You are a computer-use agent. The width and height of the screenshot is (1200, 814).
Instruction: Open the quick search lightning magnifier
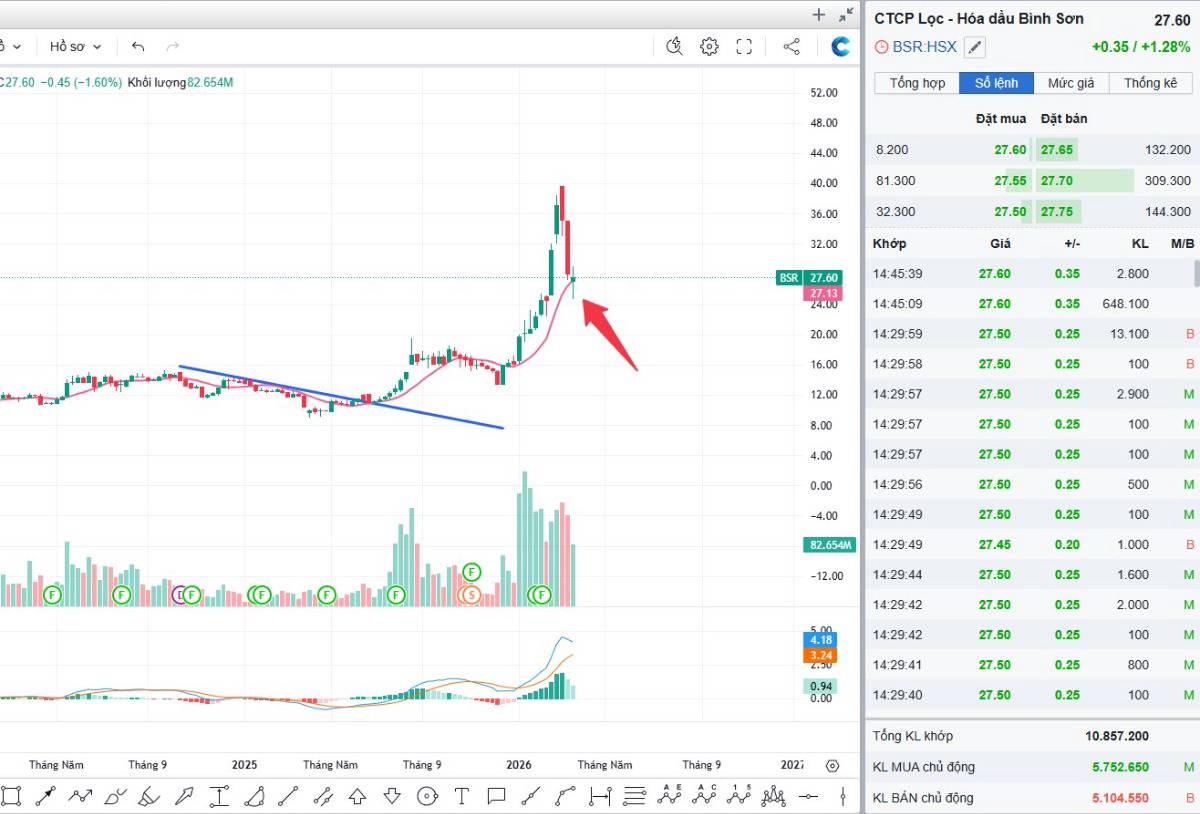[x=674, y=46]
